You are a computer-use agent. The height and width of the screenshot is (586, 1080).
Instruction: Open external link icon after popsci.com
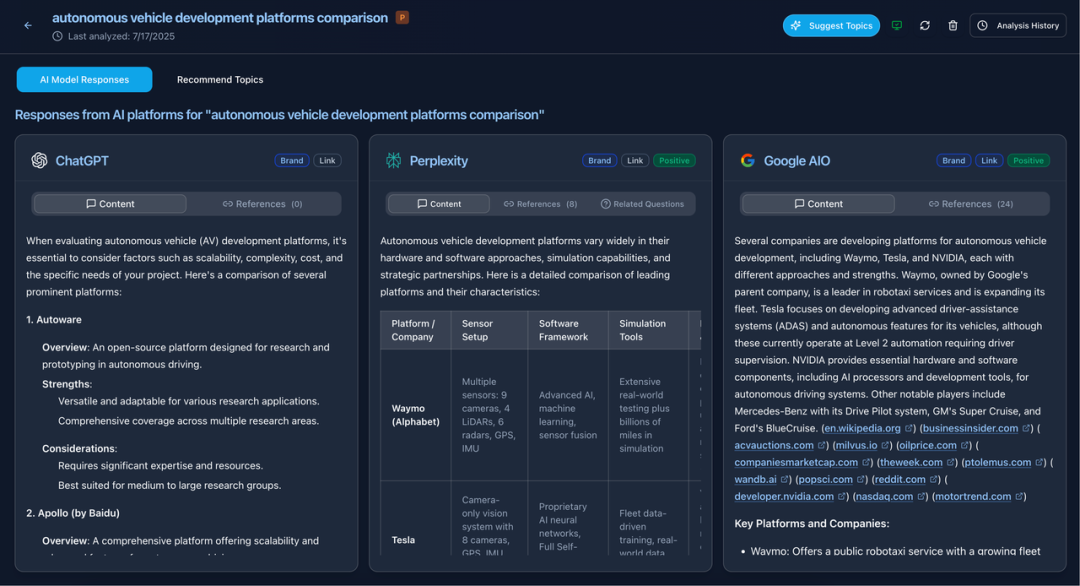860,479
